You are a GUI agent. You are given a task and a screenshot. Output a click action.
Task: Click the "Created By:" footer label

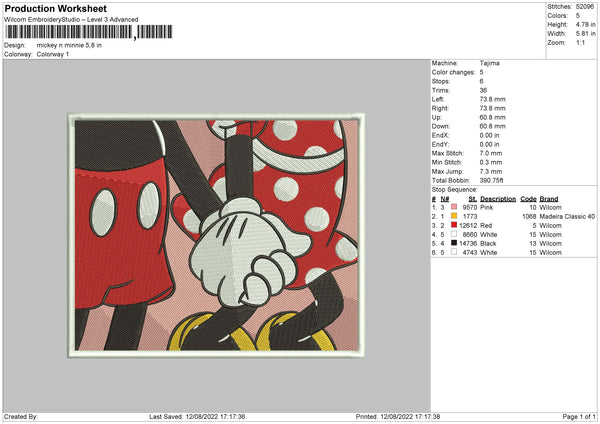(x=21, y=416)
